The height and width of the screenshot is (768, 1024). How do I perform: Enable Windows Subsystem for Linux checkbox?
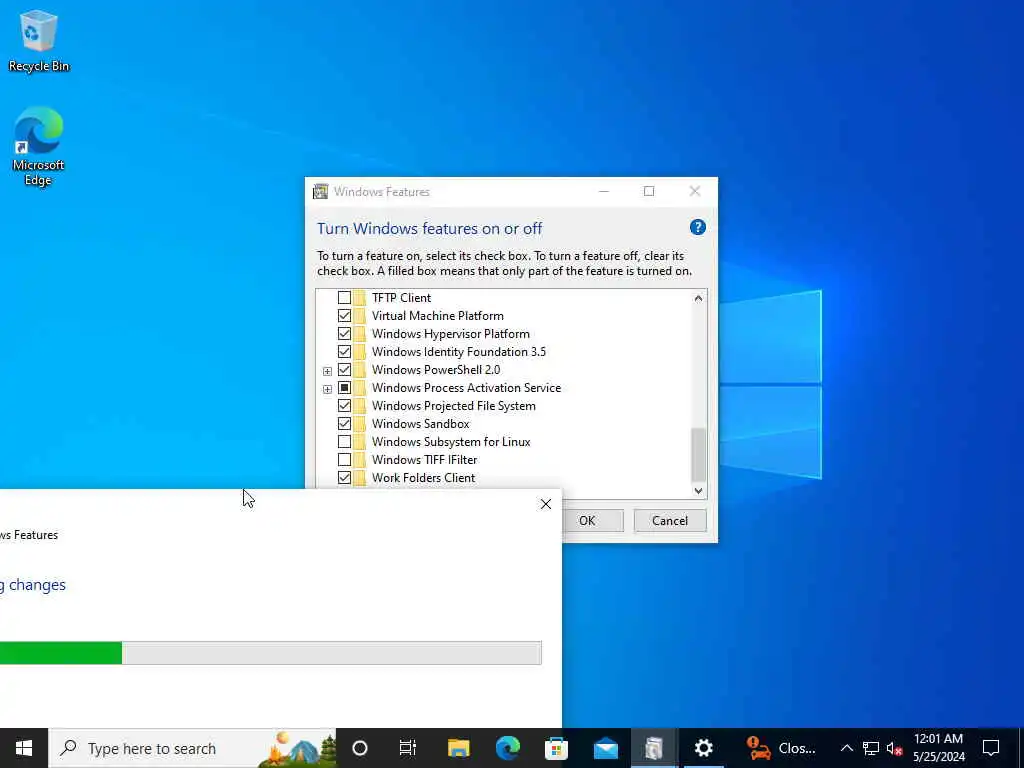[x=344, y=441]
